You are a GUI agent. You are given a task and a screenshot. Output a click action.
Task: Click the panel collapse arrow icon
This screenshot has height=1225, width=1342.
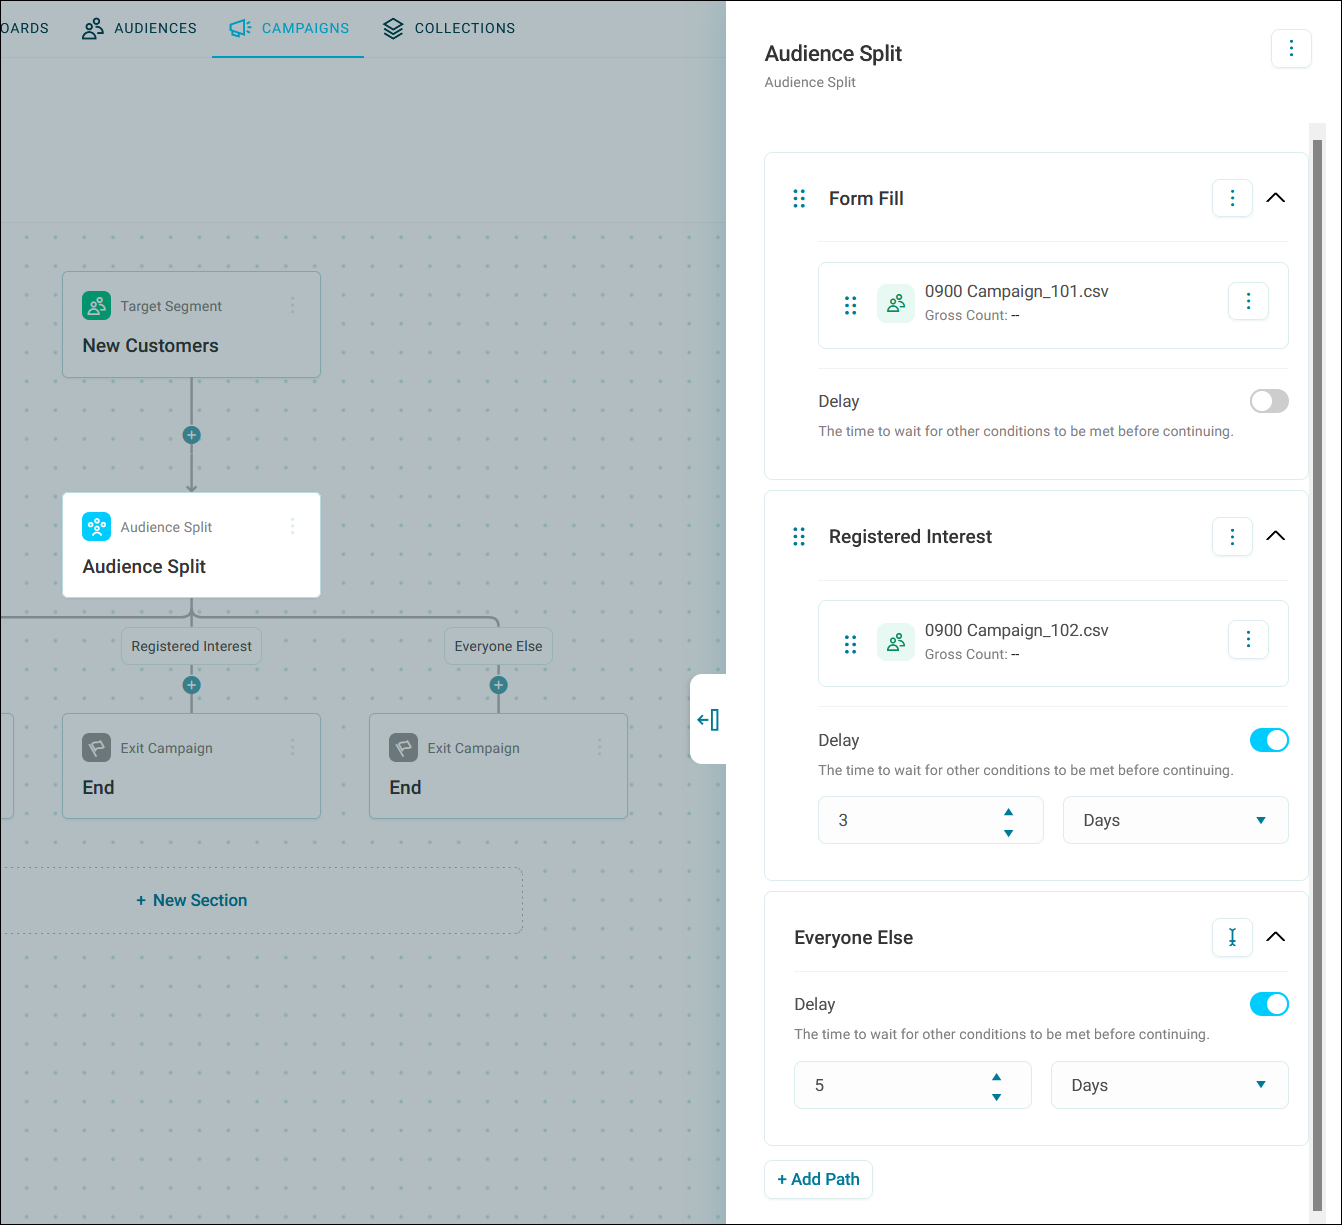coord(708,719)
